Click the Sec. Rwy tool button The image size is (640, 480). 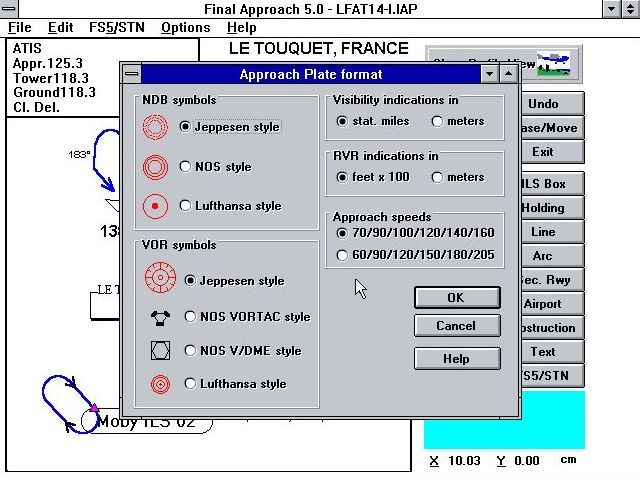552,280
